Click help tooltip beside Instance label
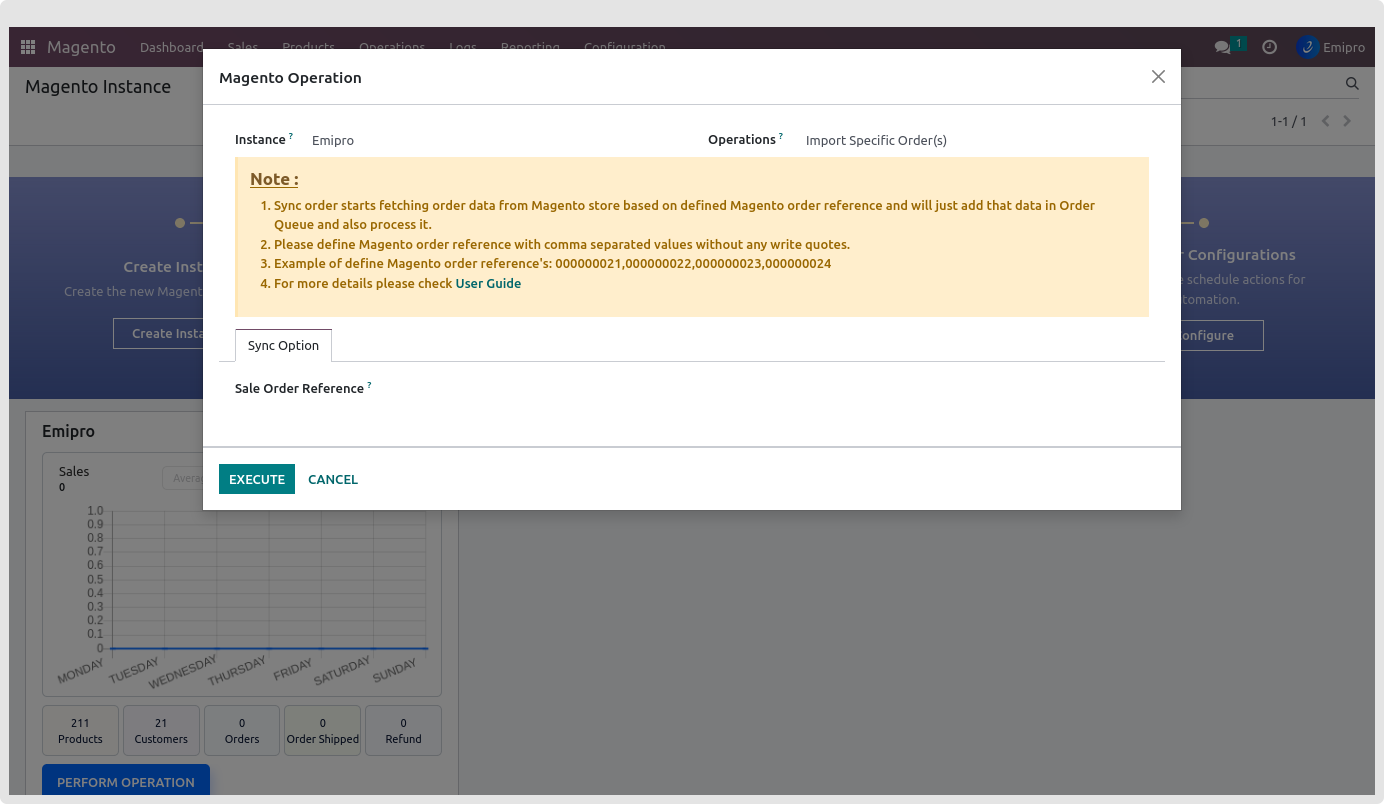 pyautogui.click(x=291, y=136)
